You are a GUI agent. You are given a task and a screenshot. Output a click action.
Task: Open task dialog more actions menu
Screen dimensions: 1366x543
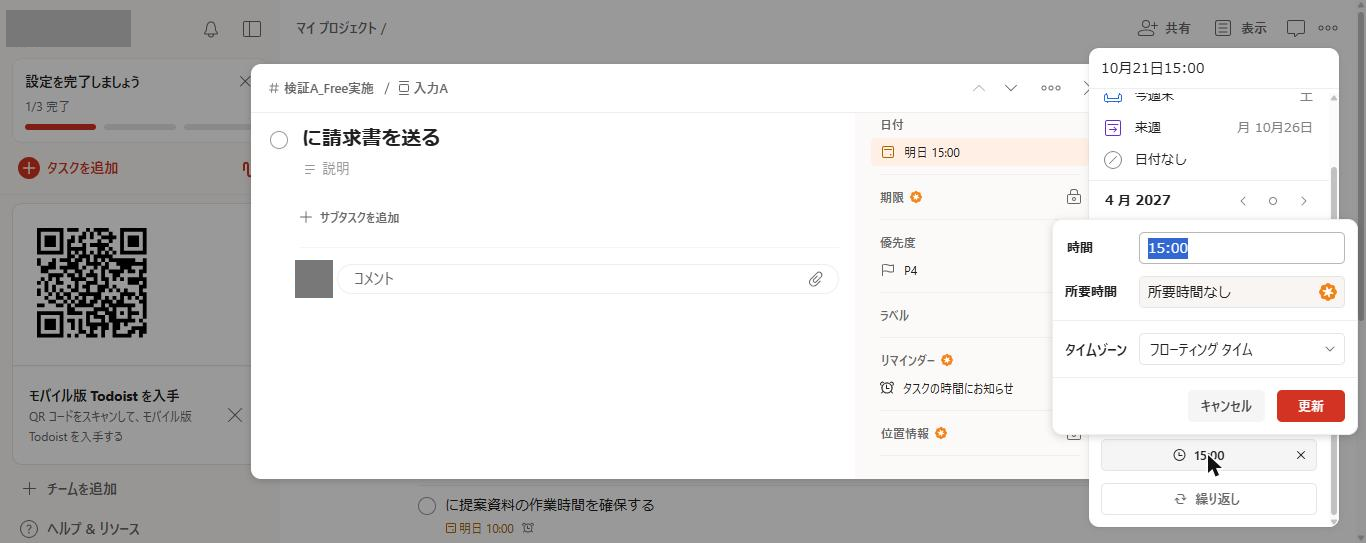pos(1051,88)
